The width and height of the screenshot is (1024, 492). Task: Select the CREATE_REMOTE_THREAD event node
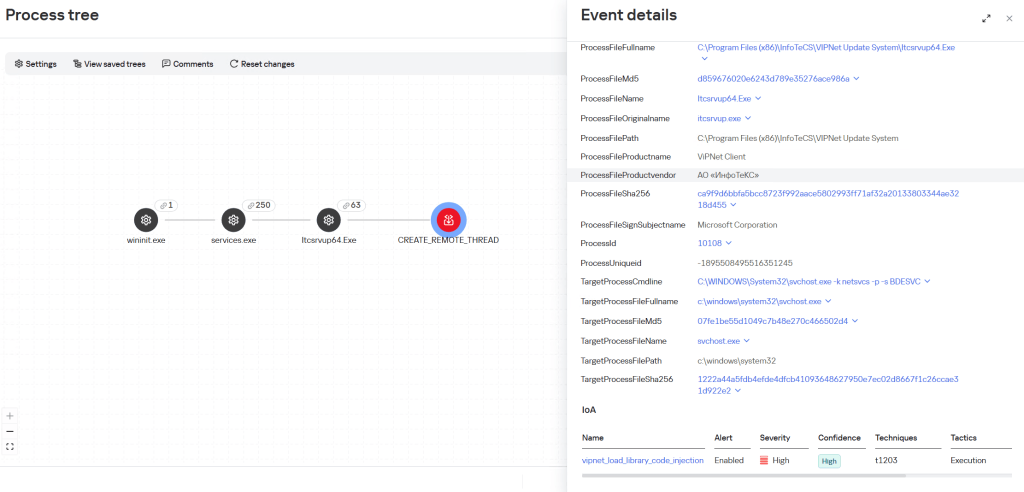449,221
